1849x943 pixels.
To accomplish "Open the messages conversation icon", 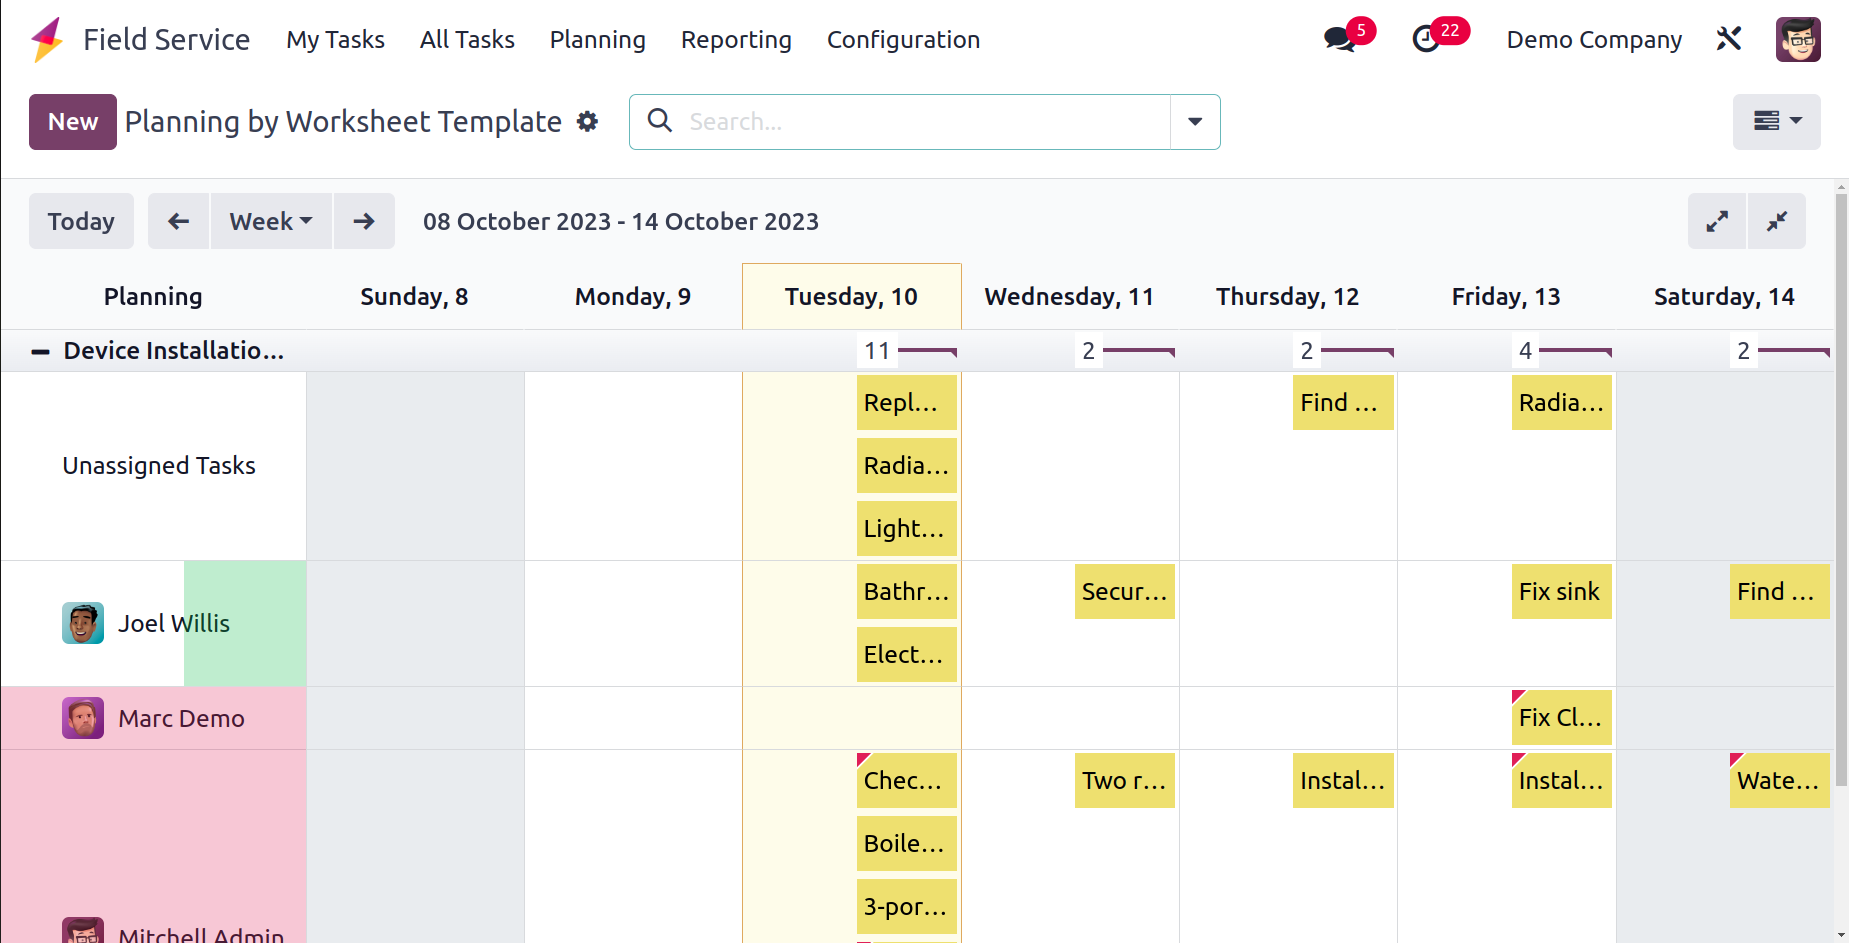I will tap(1340, 40).
